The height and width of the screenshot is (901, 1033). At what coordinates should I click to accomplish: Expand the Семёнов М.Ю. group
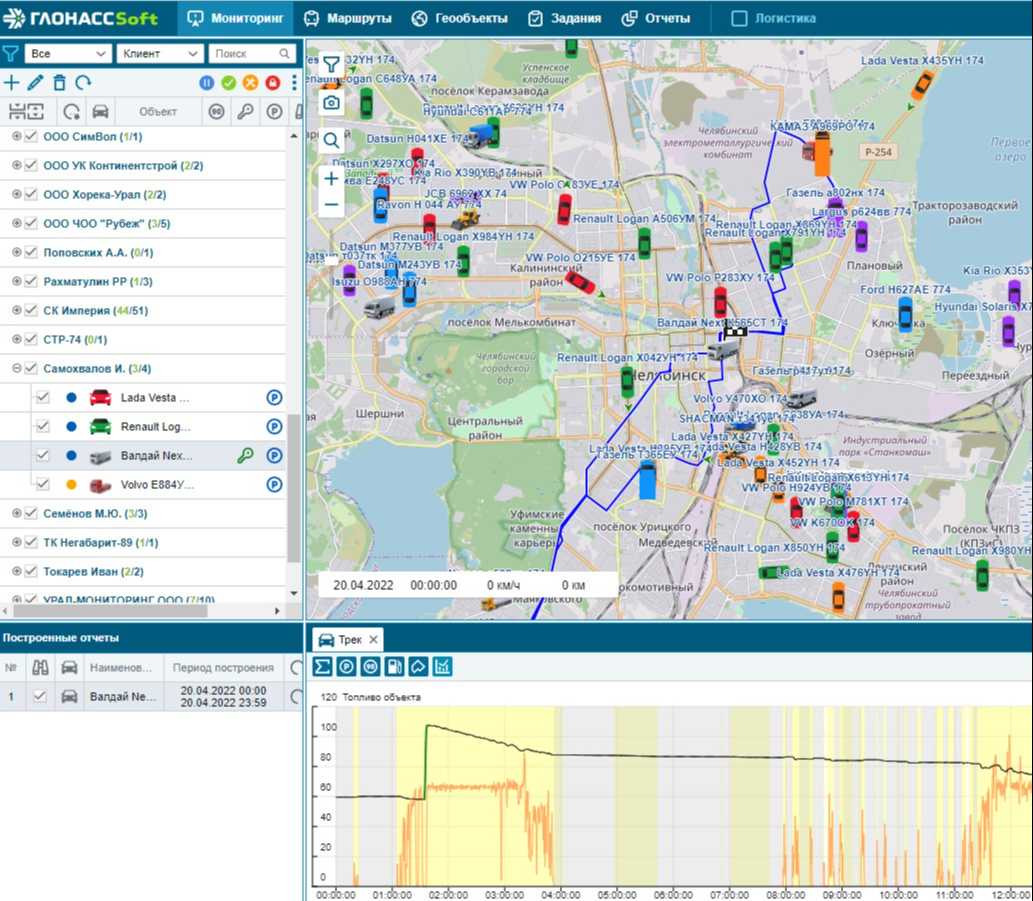(x=16, y=513)
